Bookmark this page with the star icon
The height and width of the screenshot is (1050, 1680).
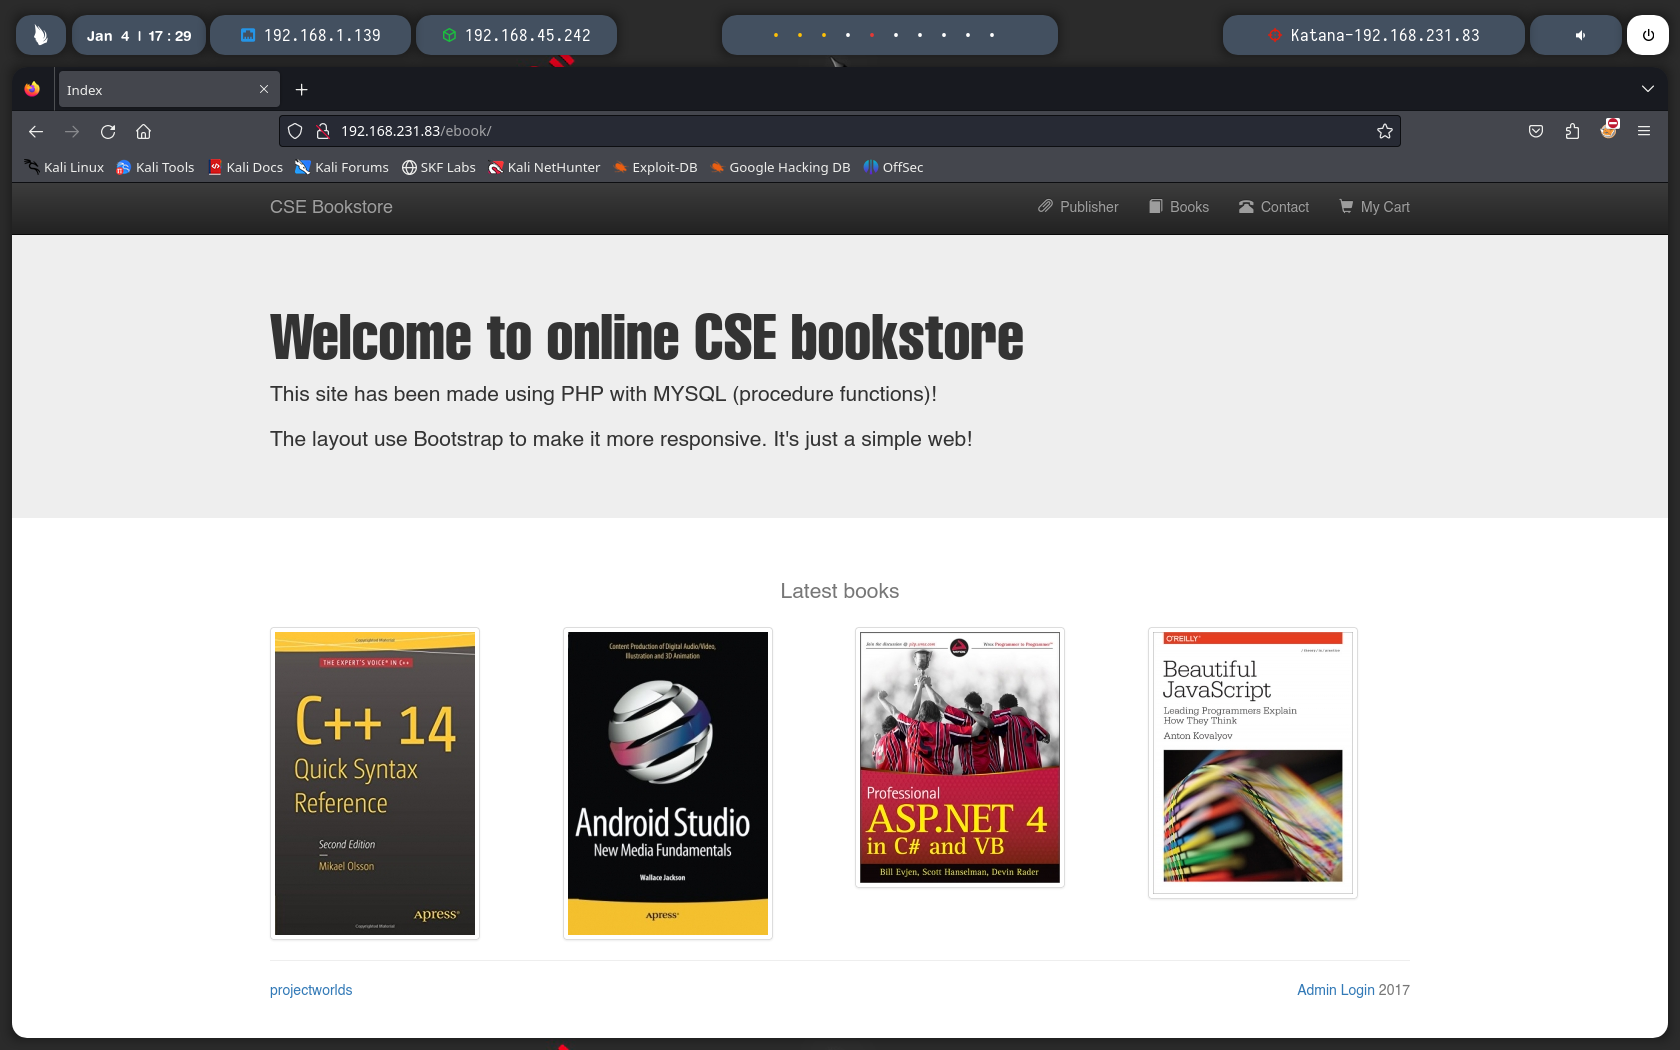1384,131
